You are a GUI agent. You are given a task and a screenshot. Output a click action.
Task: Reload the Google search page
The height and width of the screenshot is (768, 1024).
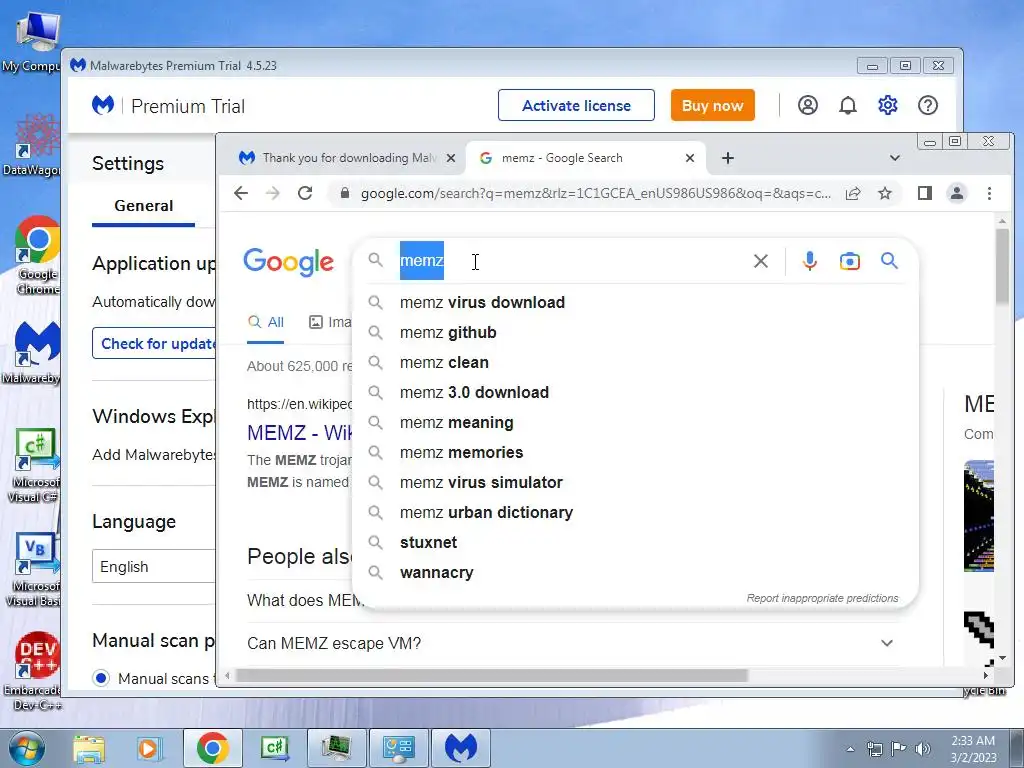coord(305,193)
